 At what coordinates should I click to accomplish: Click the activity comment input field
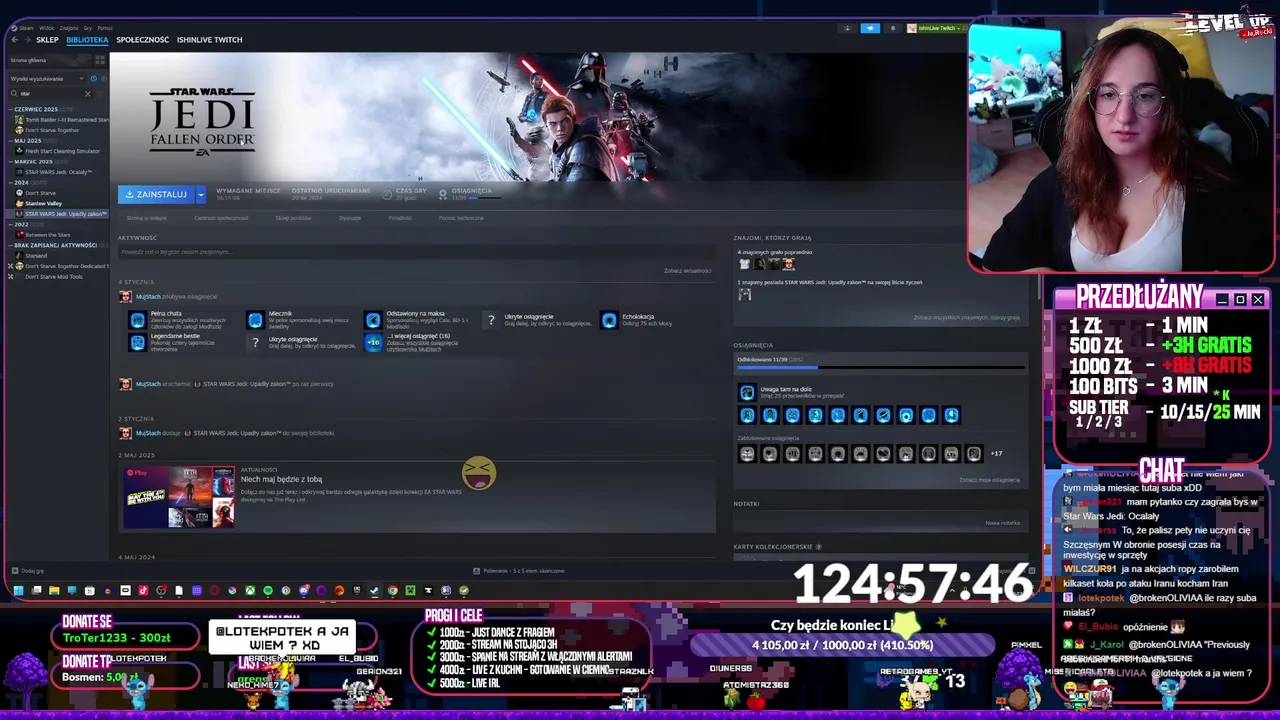point(415,252)
